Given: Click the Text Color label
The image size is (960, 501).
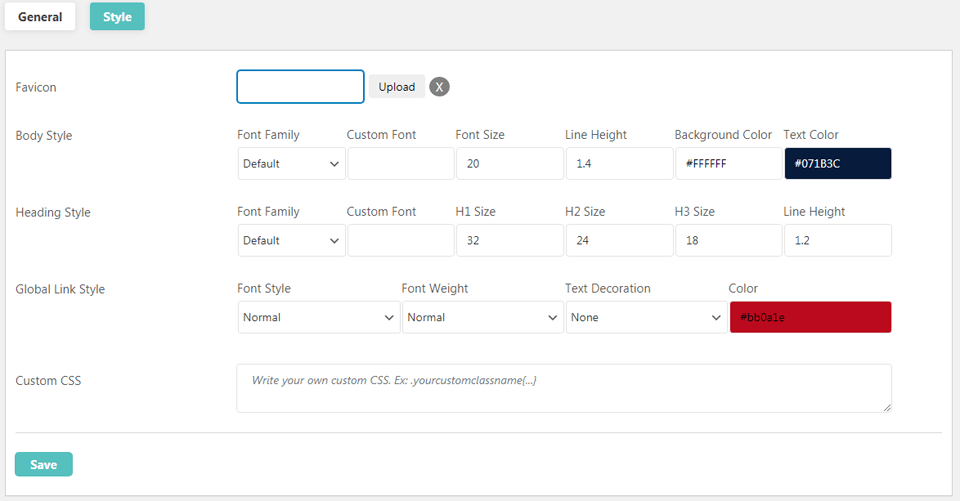Looking at the screenshot, I should 811,135.
